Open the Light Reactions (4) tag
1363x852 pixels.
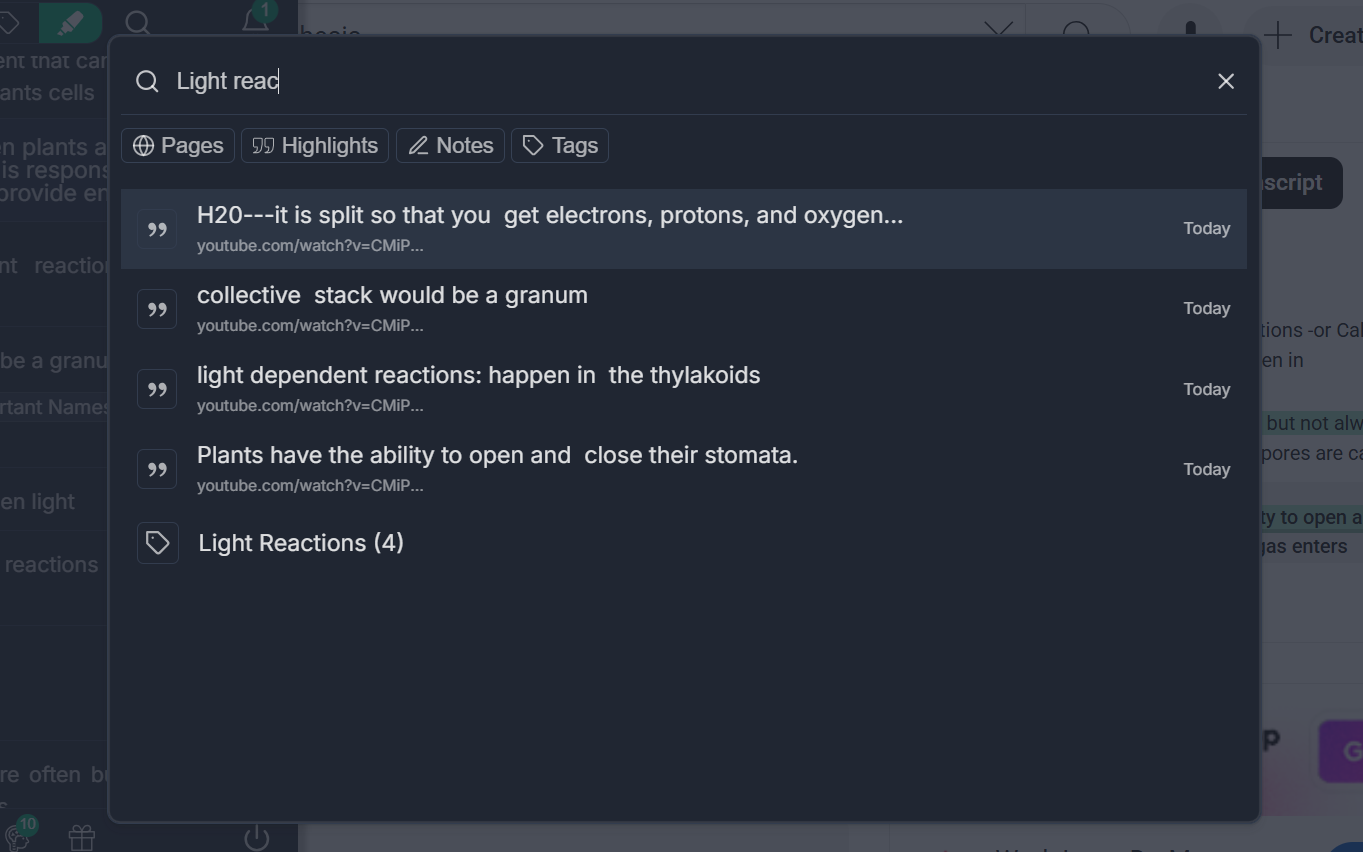click(300, 543)
